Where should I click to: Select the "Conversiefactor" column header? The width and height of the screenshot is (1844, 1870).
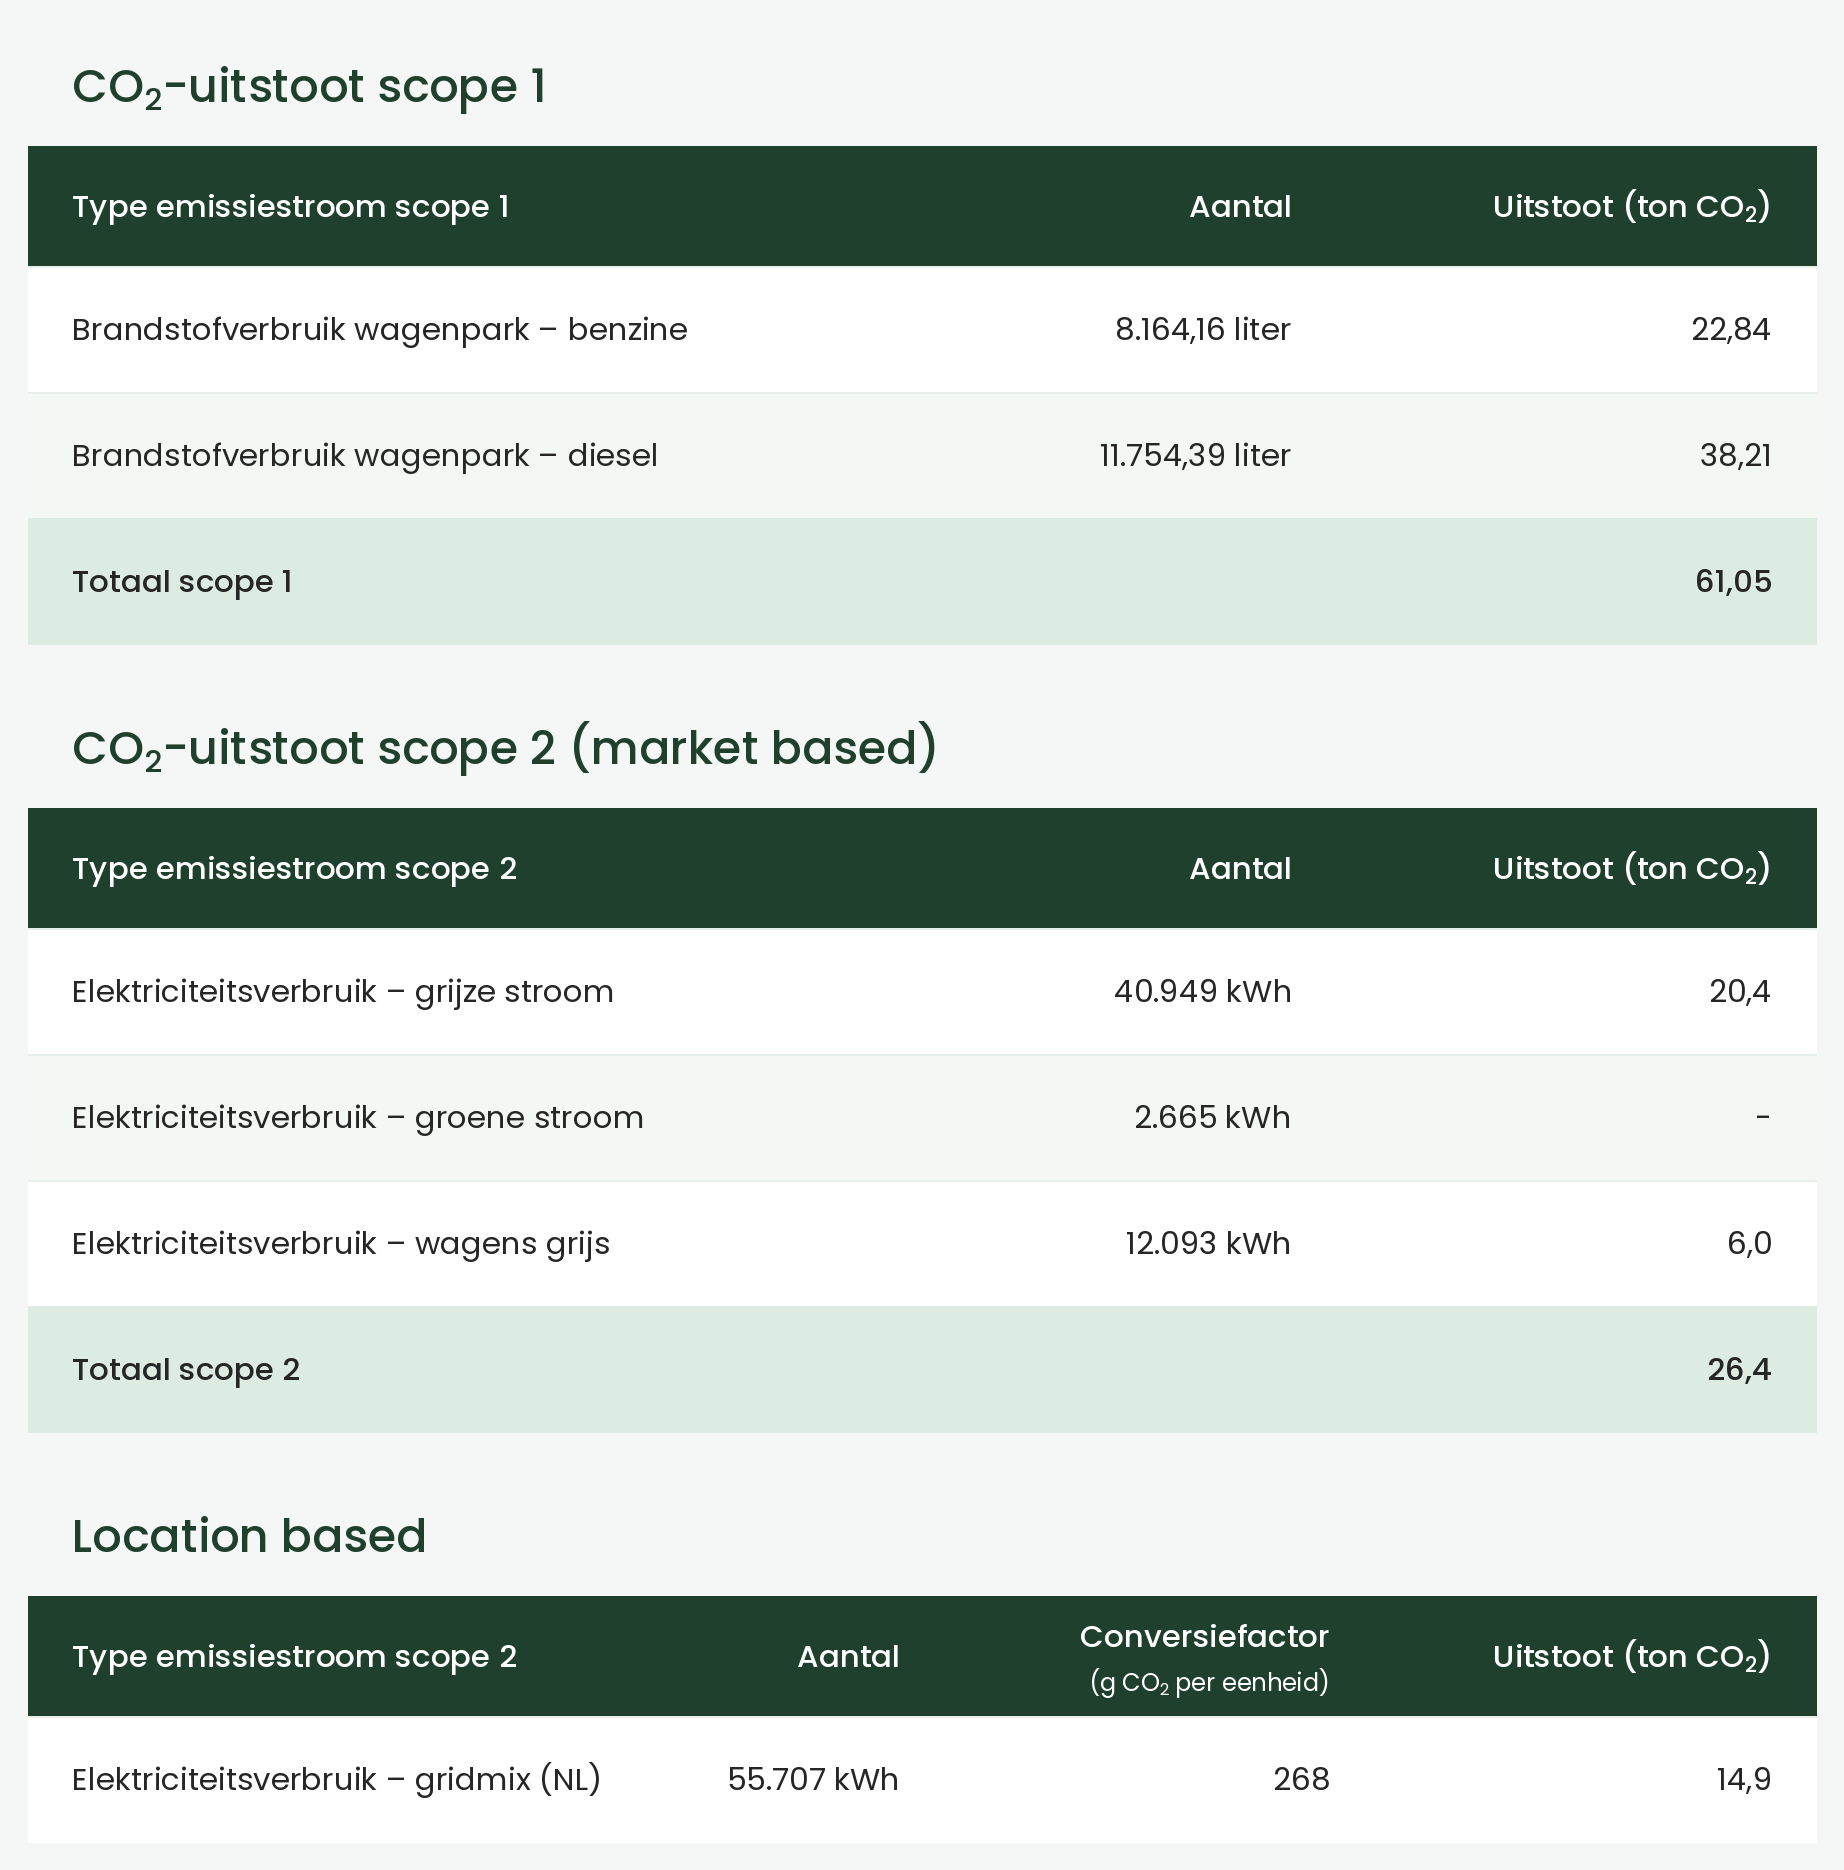pos(1204,1637)
